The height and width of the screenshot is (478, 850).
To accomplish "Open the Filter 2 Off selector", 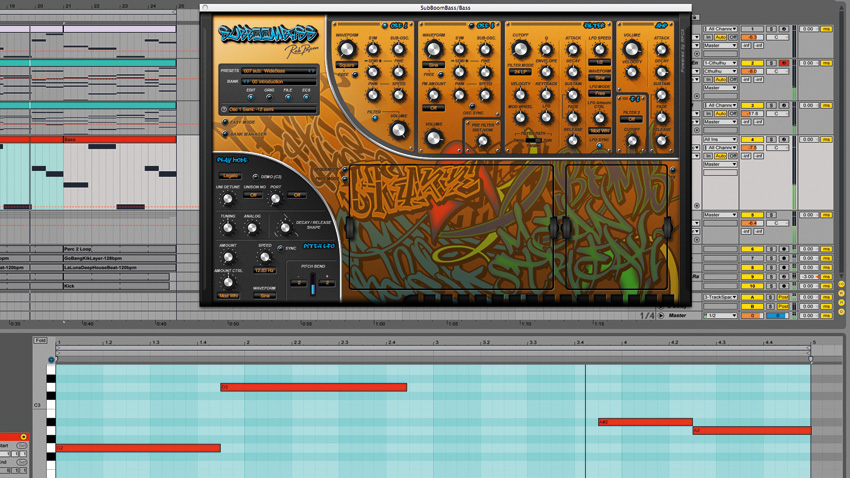I will (x=632, y=119).
